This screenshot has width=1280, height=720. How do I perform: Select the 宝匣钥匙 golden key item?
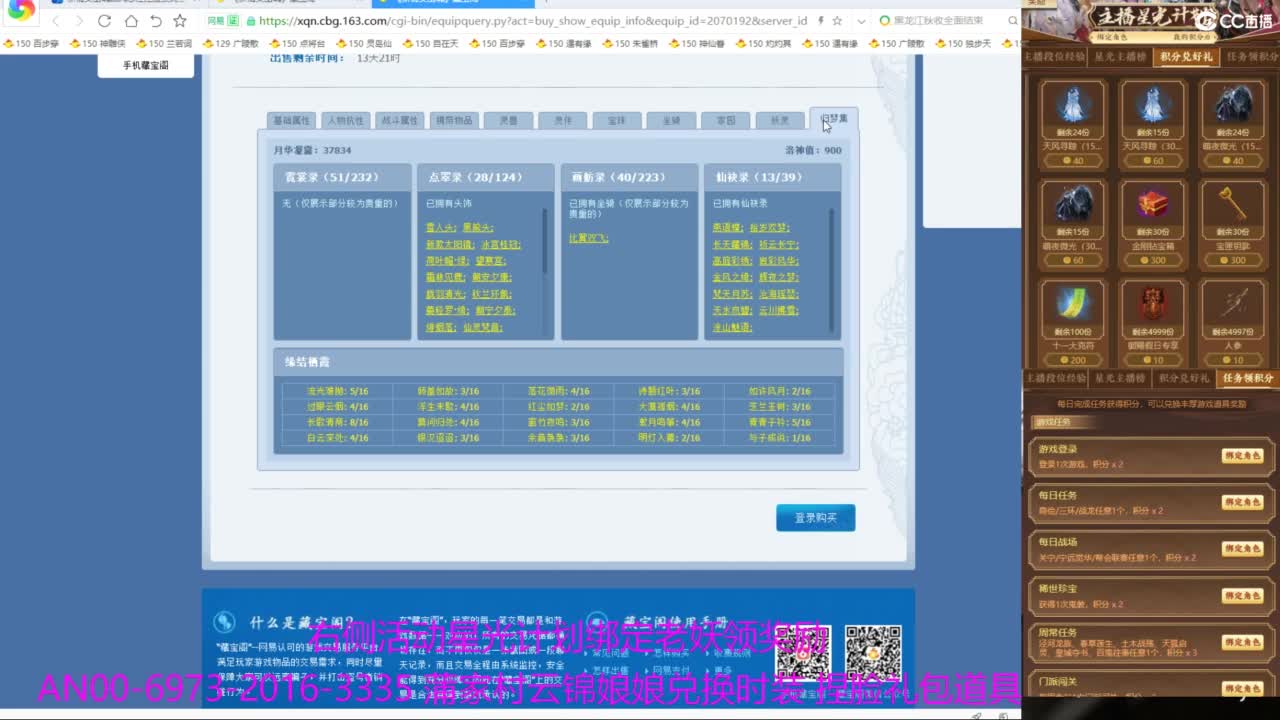pos(1233,223)
